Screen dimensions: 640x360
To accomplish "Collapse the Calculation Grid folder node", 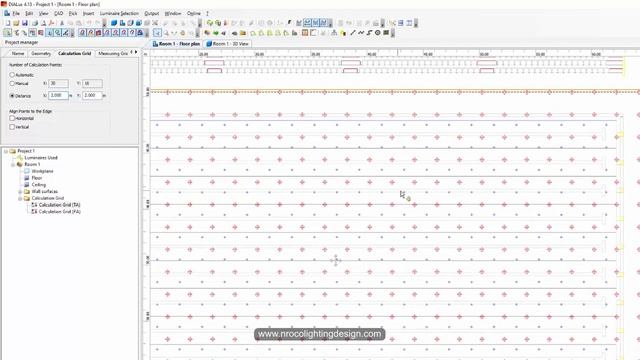I will (x=20, y=198).
